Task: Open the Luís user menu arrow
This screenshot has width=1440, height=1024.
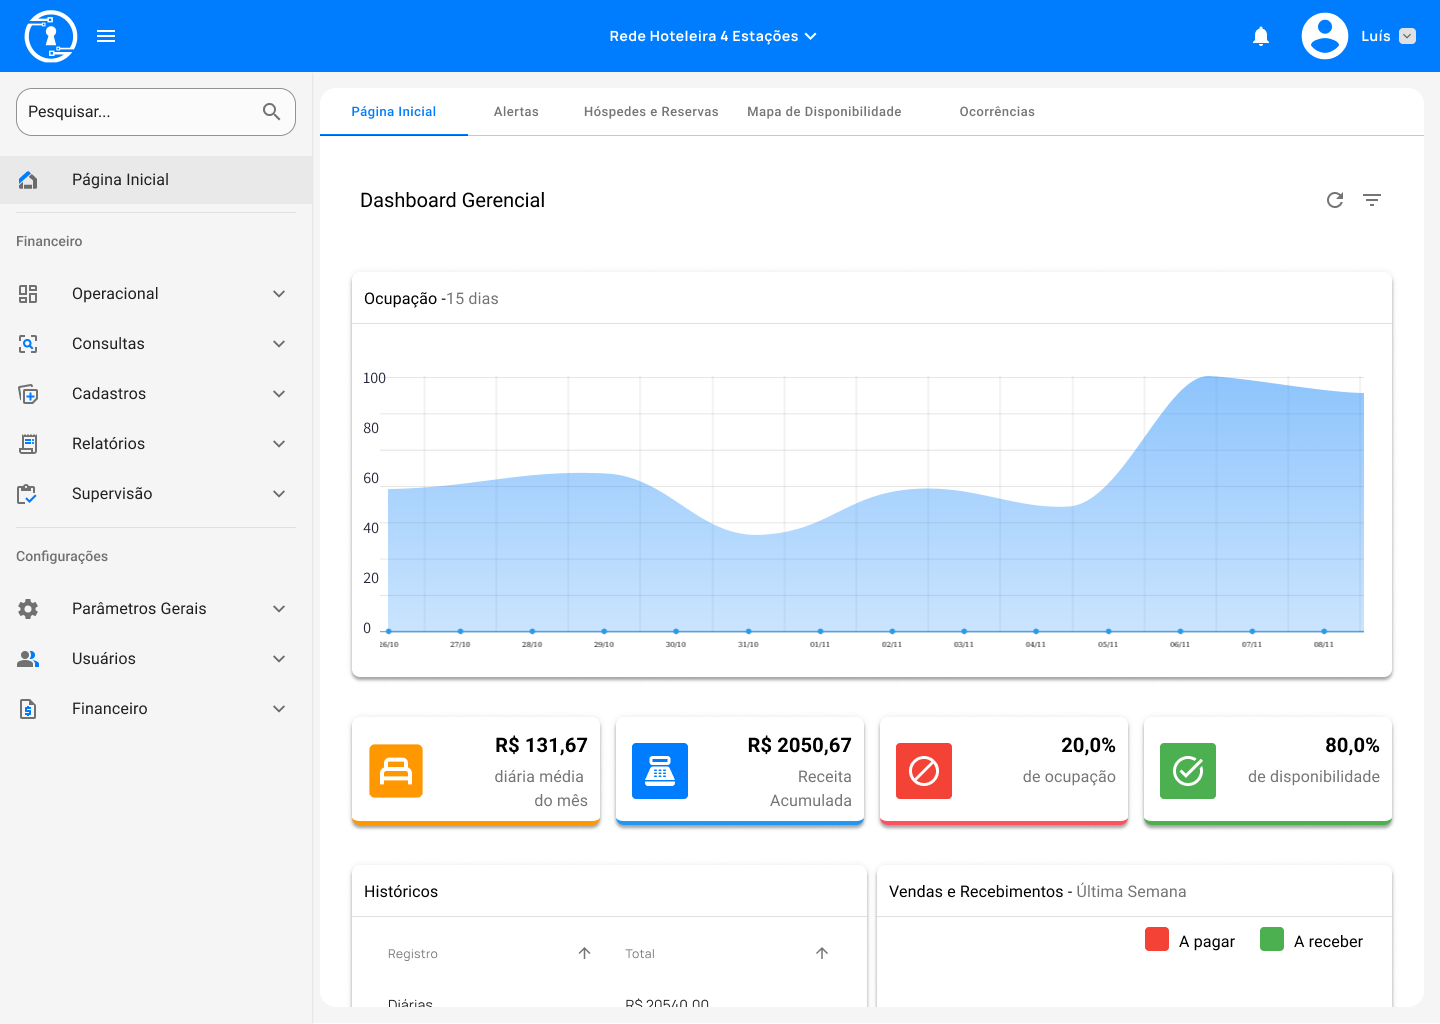Action: pyautogui.click(x=1407, y=36)
